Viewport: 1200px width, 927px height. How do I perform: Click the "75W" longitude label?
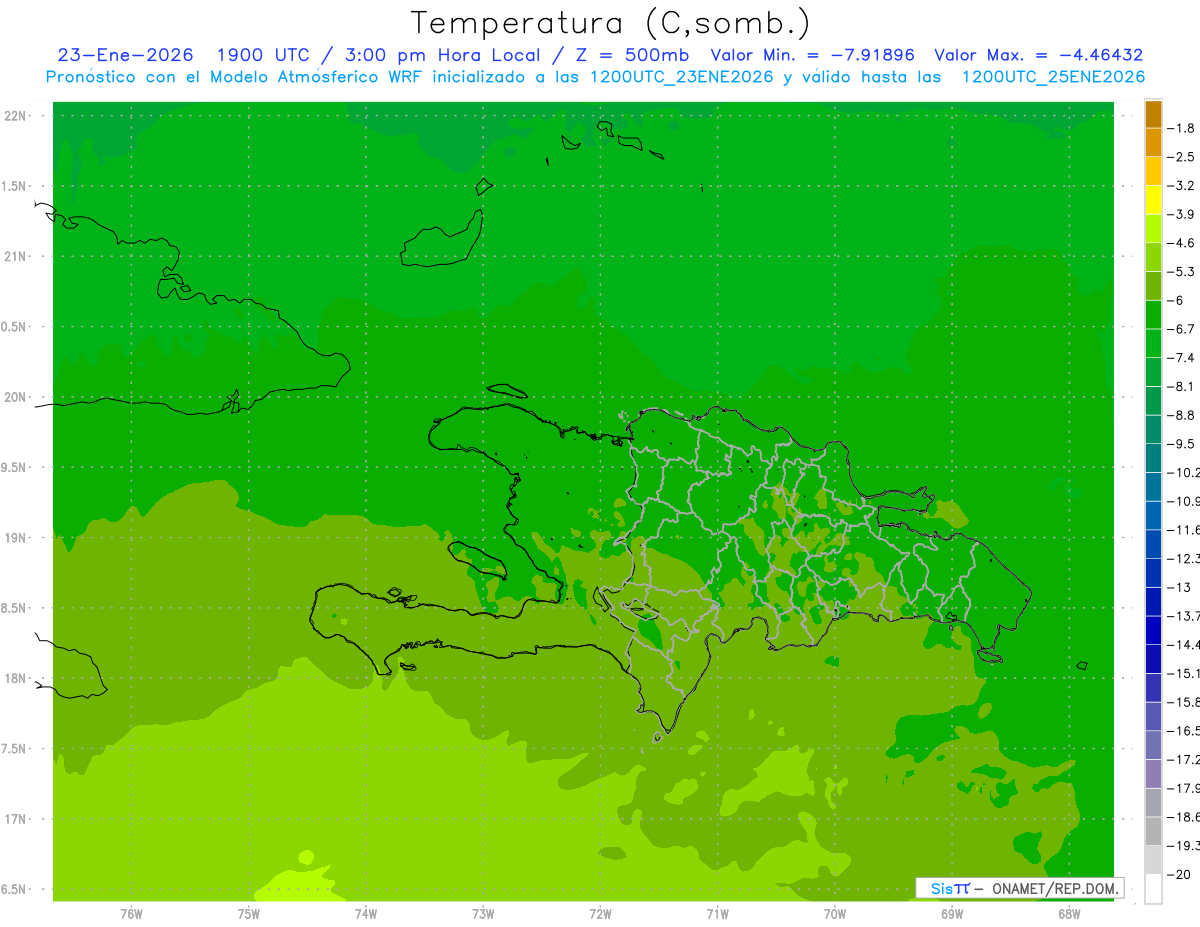coord(248,915)
